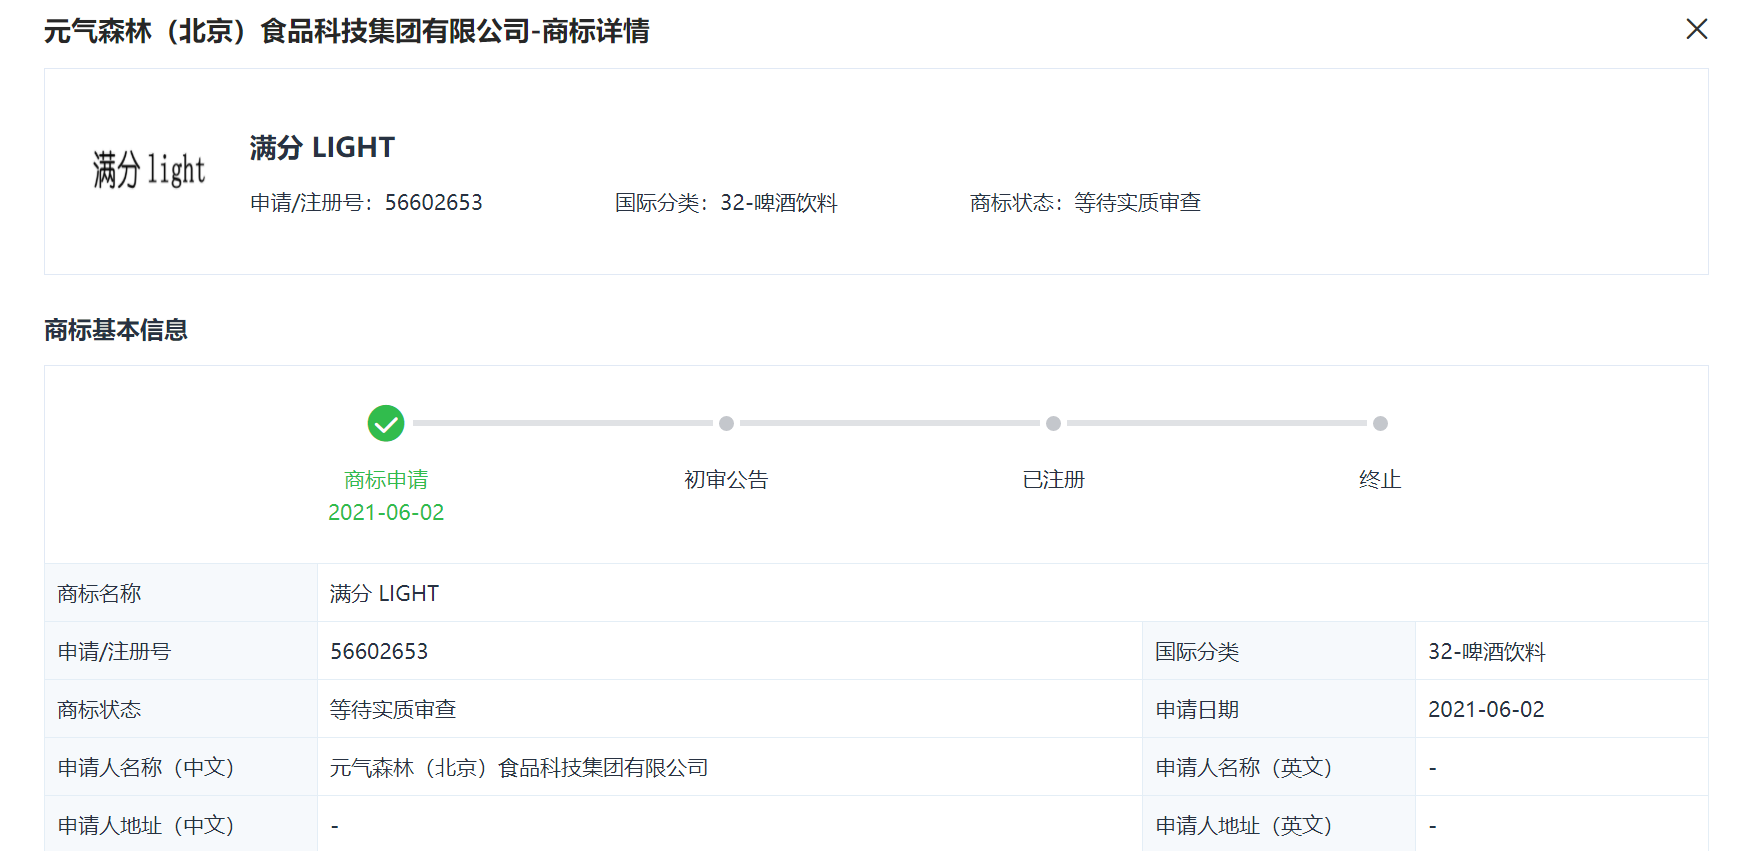Click the 申请/注册号 table label cell
This screenshot has height=851, width=1750.
pos(181,651)
